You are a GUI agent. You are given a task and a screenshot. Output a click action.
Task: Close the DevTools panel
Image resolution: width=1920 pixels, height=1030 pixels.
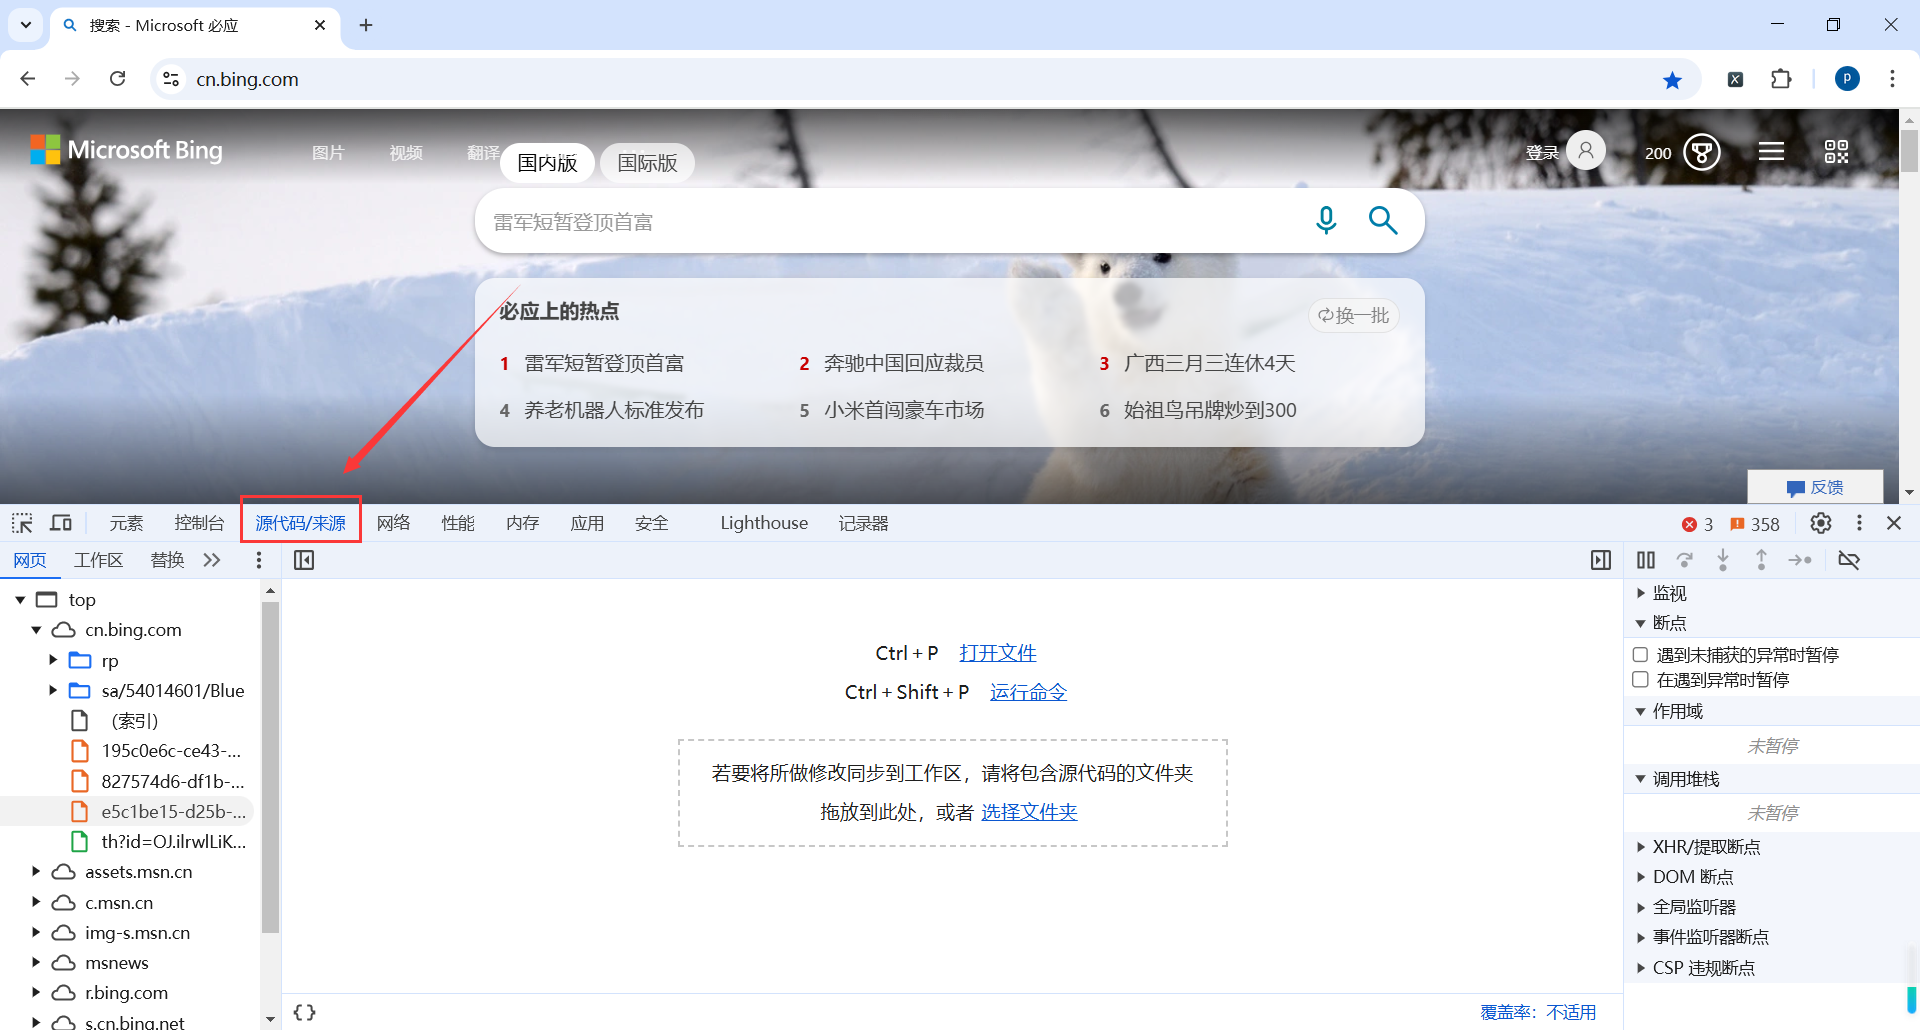pos(1894,523)
